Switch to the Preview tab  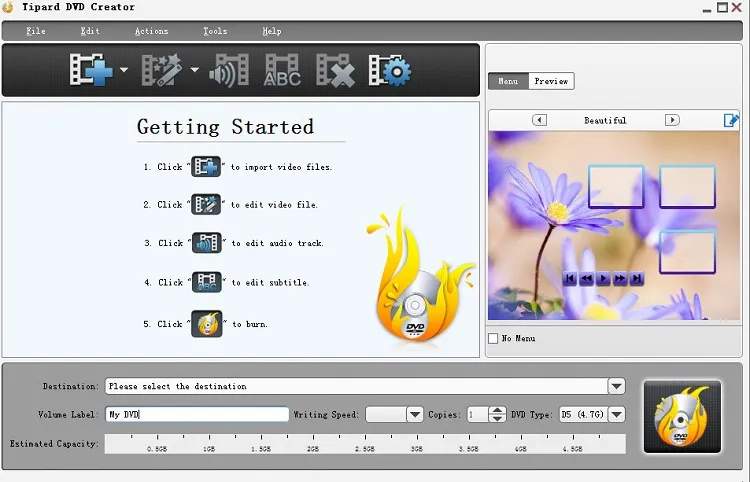click(551, 81)
